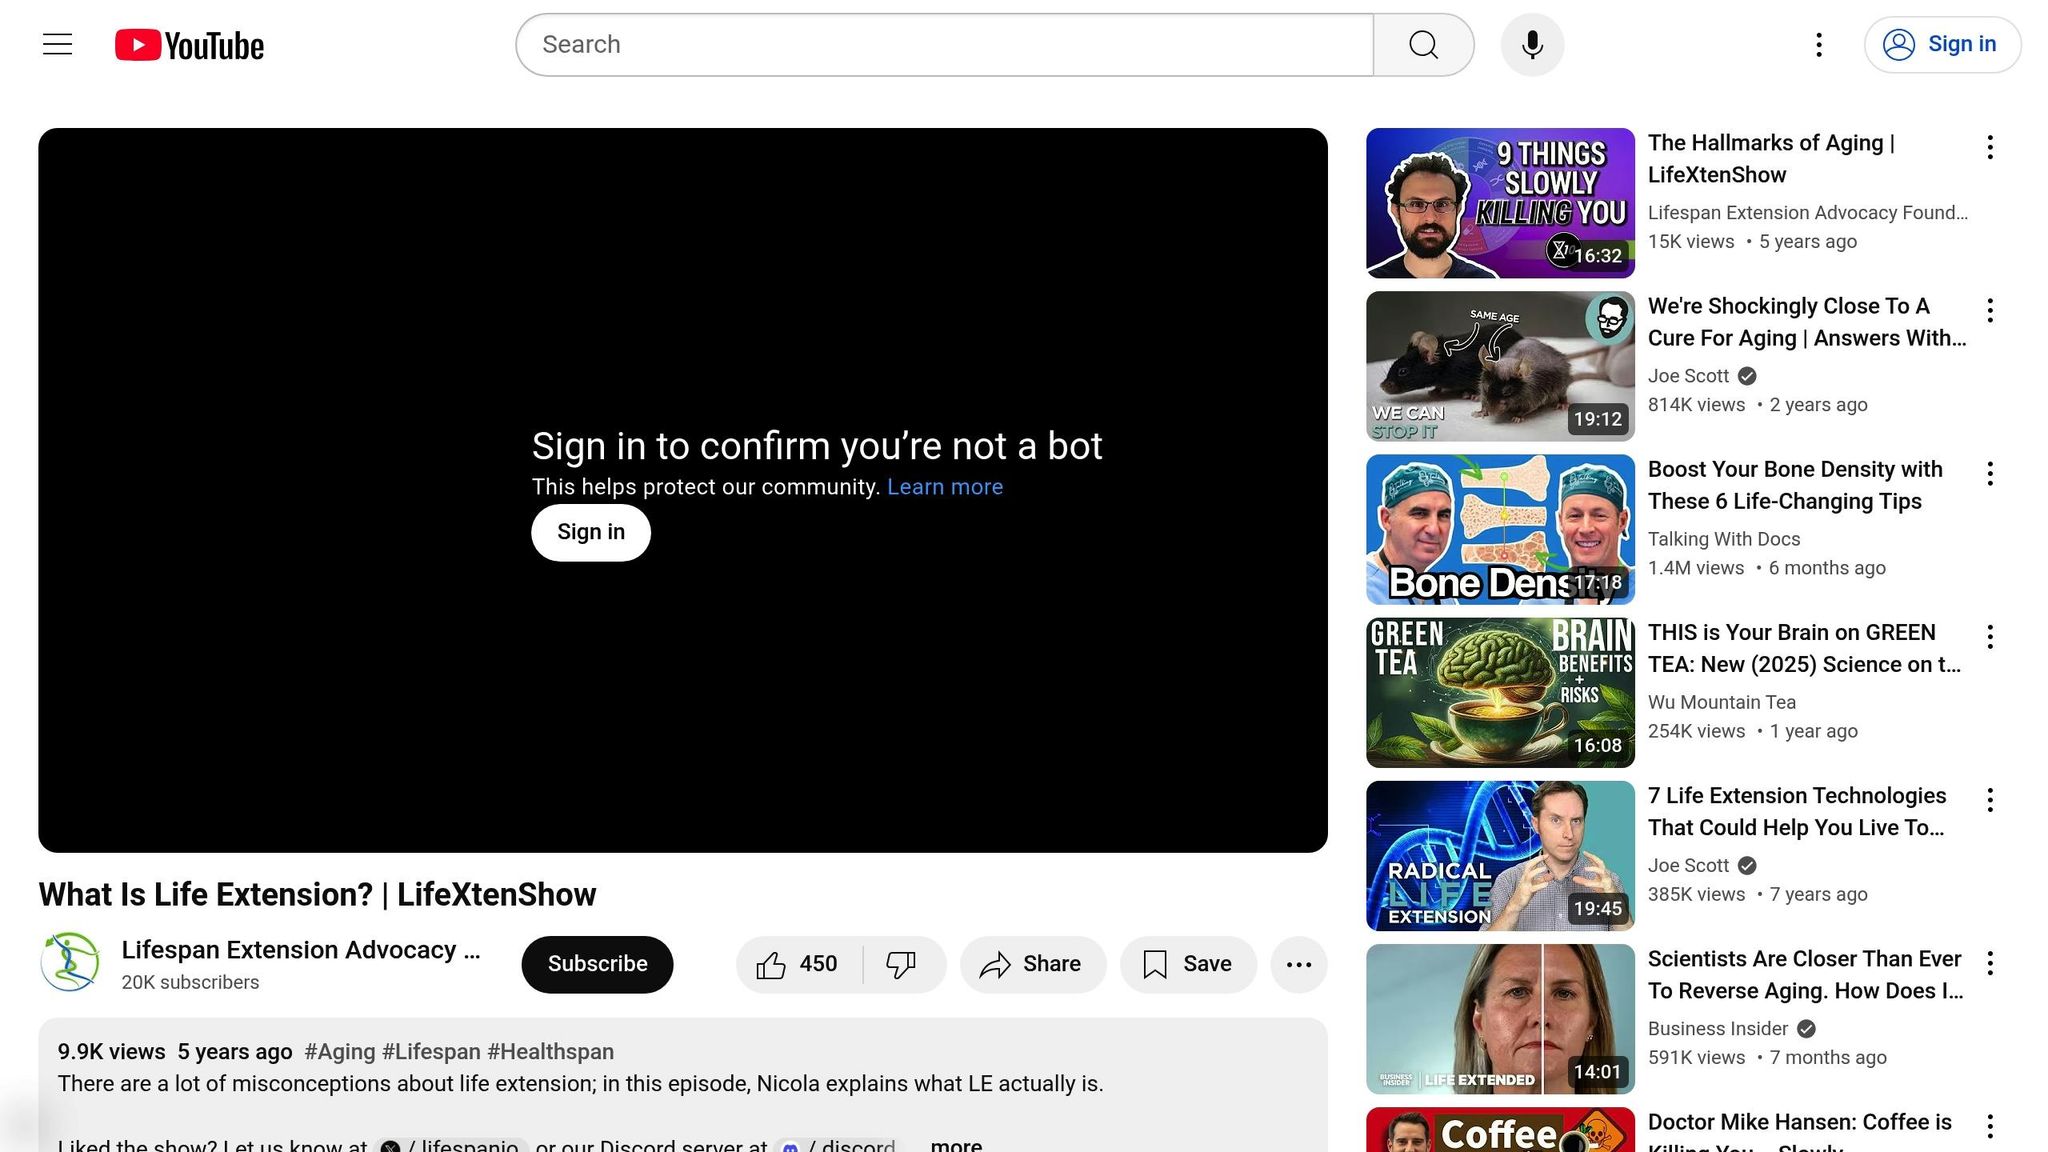This screenshot has height=1152, width=2048.
Task: Open the 9 Things Slowly Killing You thumbnail
Action: [1500, 203]
